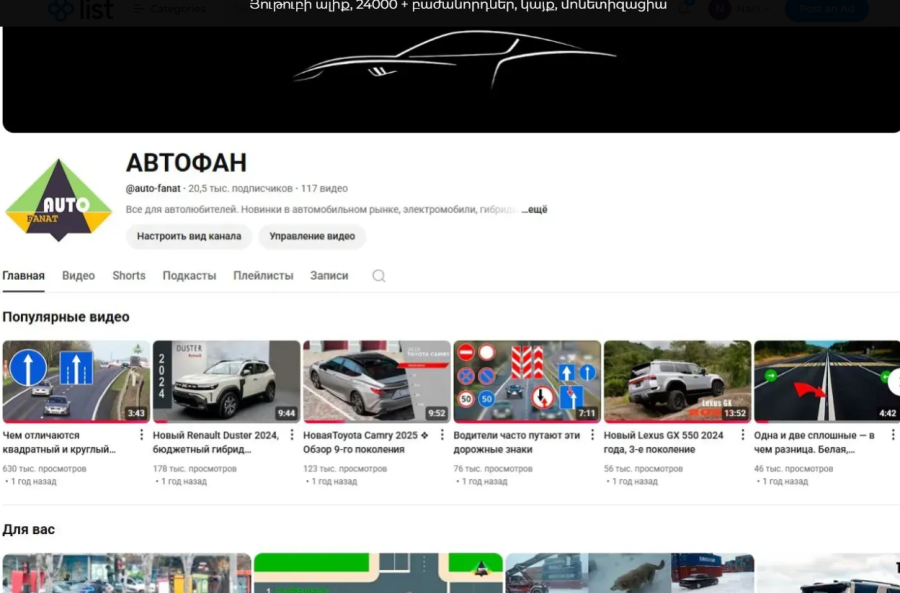Click the search icon in channel tabs
The image size is (900, 593).
click(x=379, y=276)
